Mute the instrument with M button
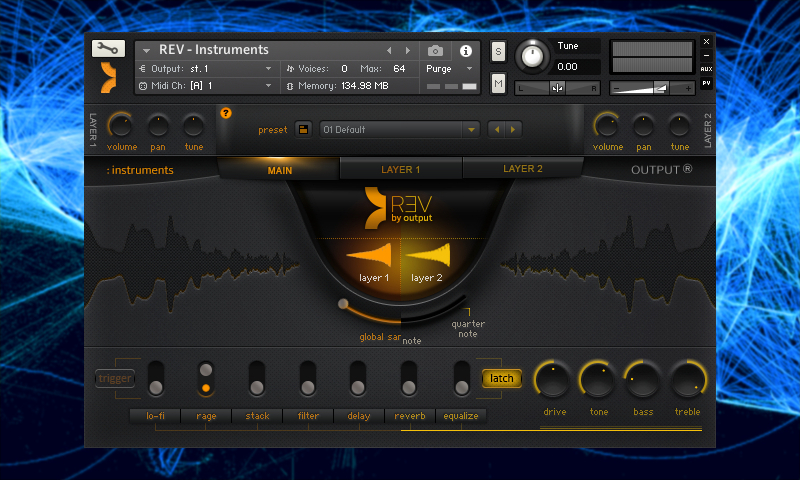This screenshot has width=800, height=480. (498, 83)
